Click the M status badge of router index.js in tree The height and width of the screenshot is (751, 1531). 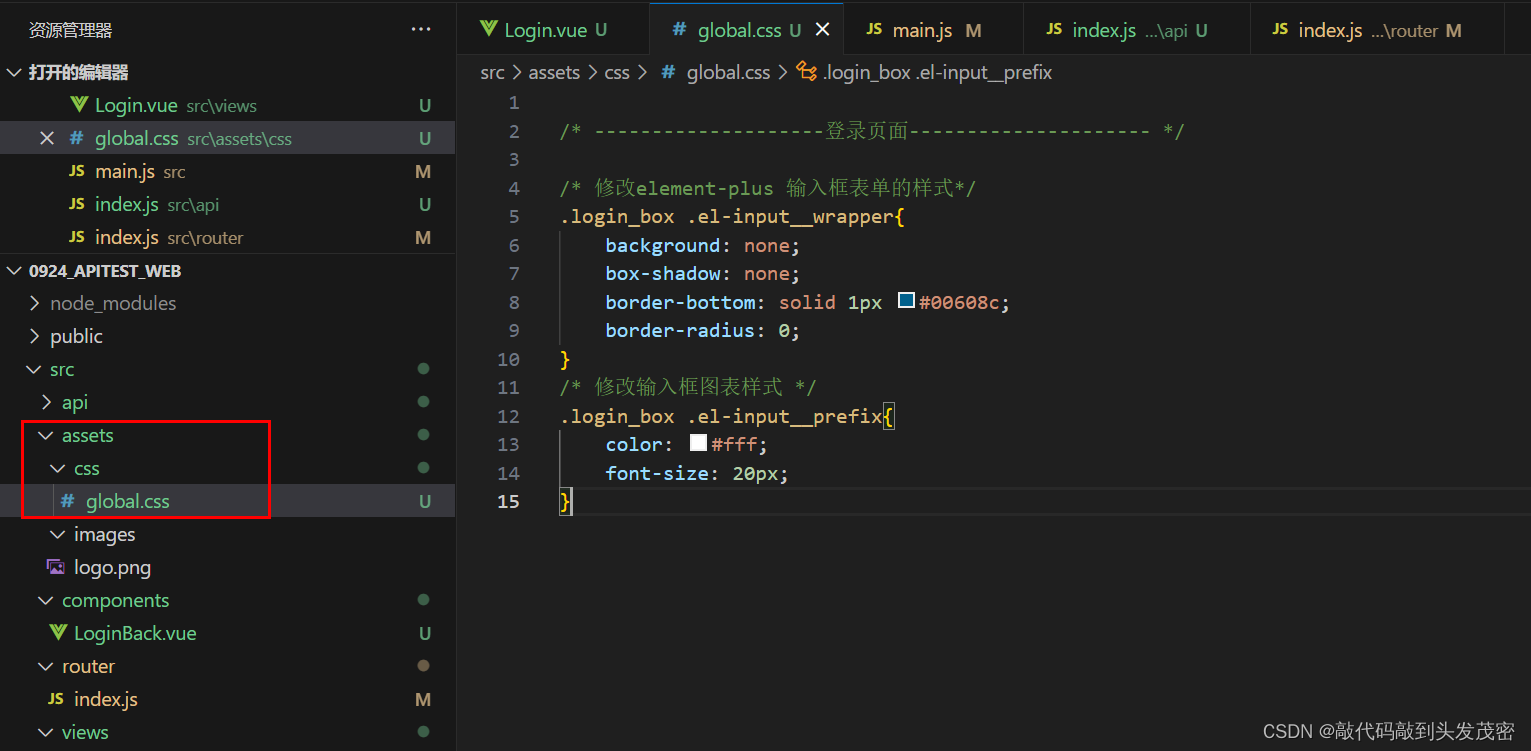tap(423, 699)
